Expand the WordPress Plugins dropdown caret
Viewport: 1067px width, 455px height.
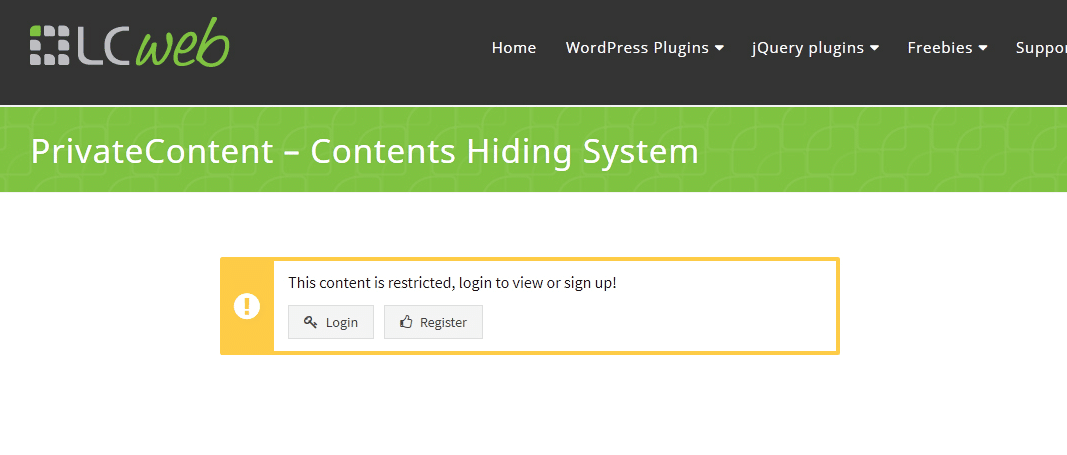point(719,48)
